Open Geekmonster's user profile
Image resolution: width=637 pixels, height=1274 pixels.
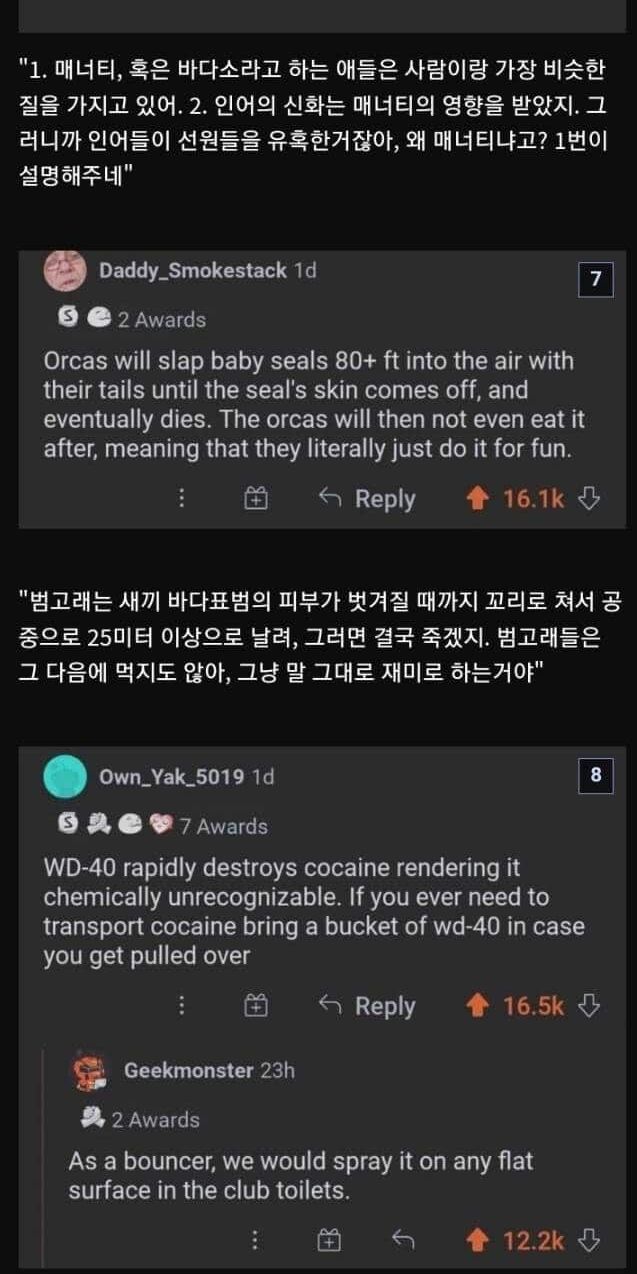[x=188, y=1070]
